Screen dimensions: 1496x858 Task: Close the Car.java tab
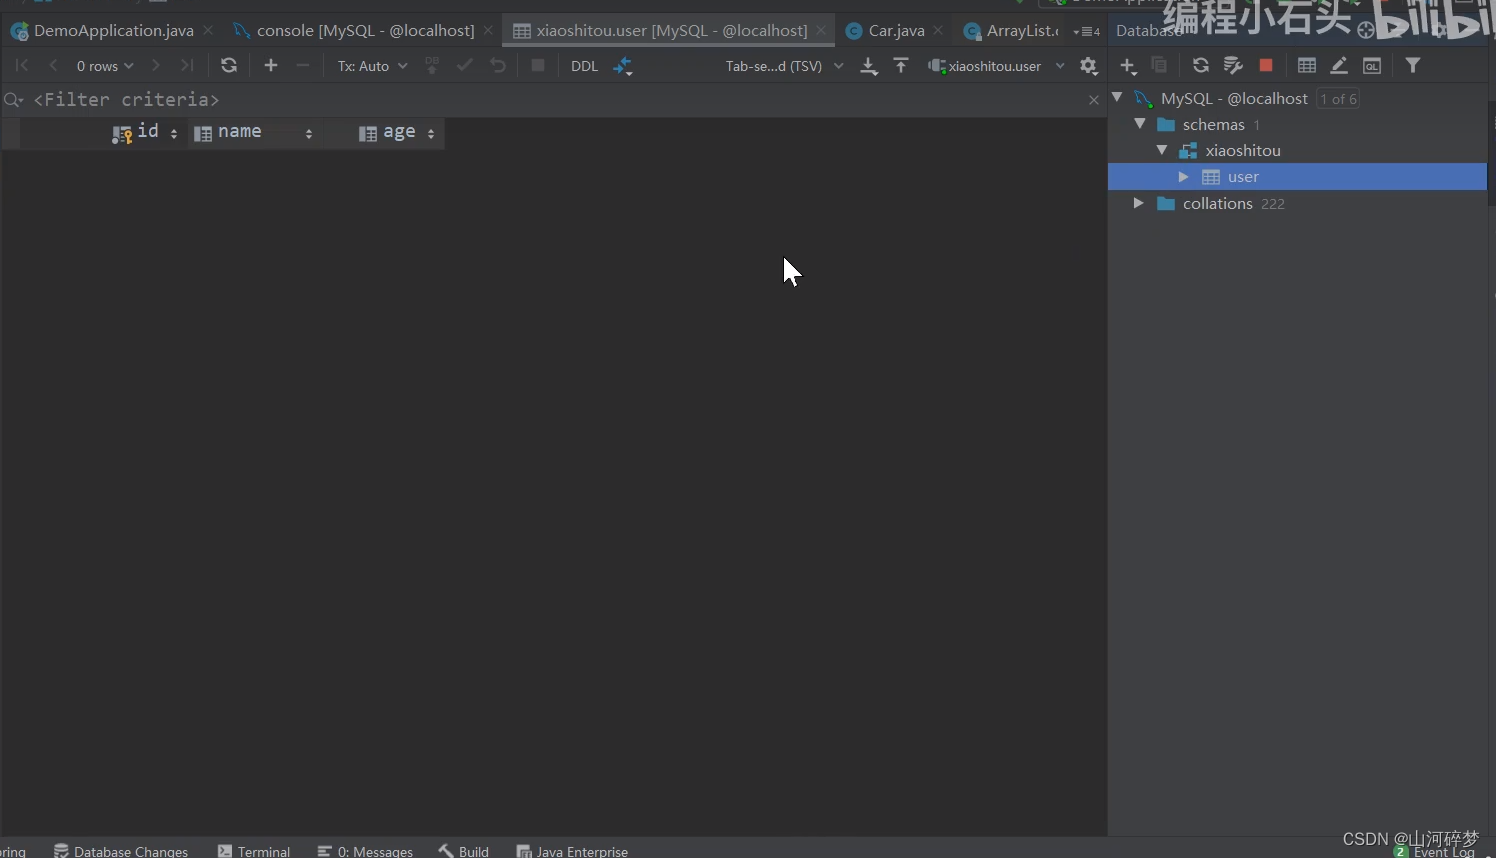938,31
